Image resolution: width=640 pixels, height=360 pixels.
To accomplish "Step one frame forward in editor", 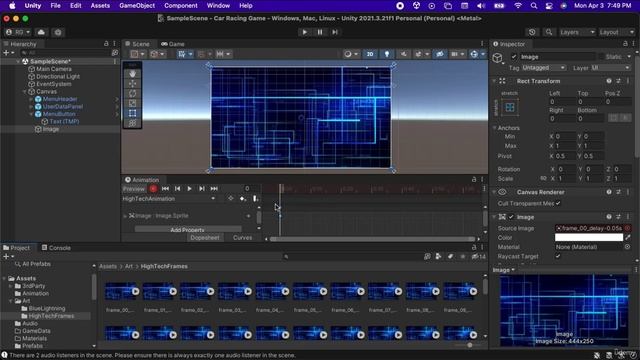I will point(335,32).
